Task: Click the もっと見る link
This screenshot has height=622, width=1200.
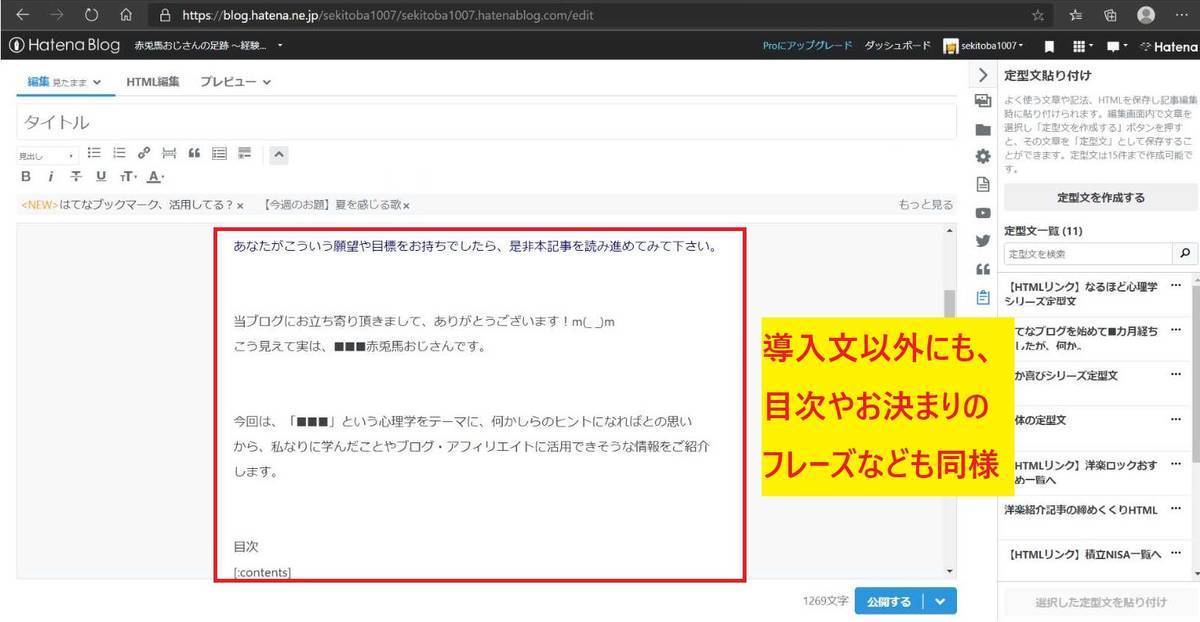Action: pyautogui.click(x=925, y=205)
